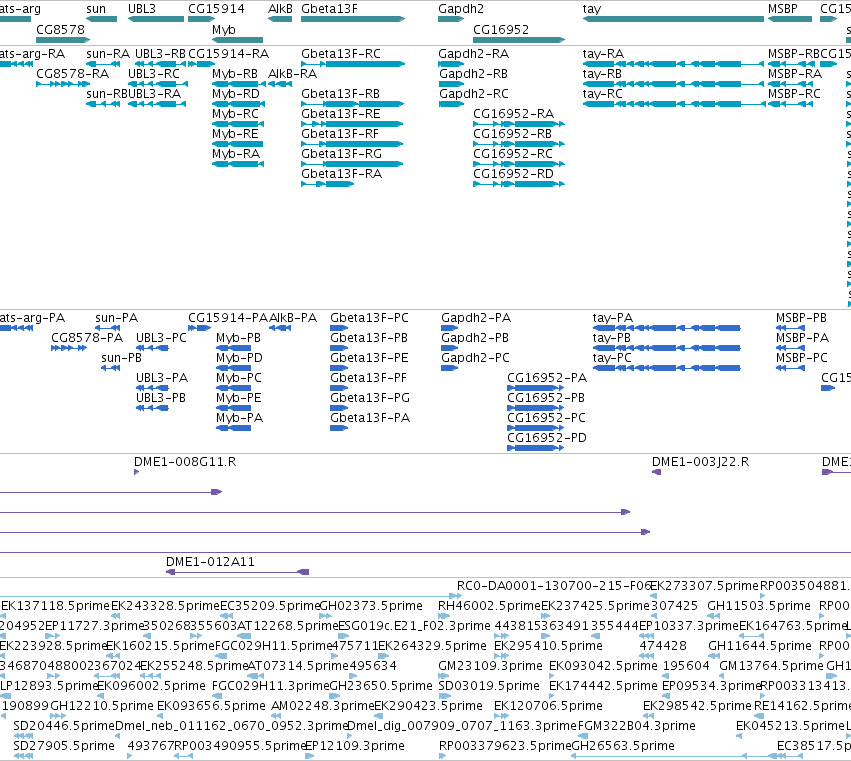
Task: Open the CG8578-PA protein label
Action: pos(87,338)
